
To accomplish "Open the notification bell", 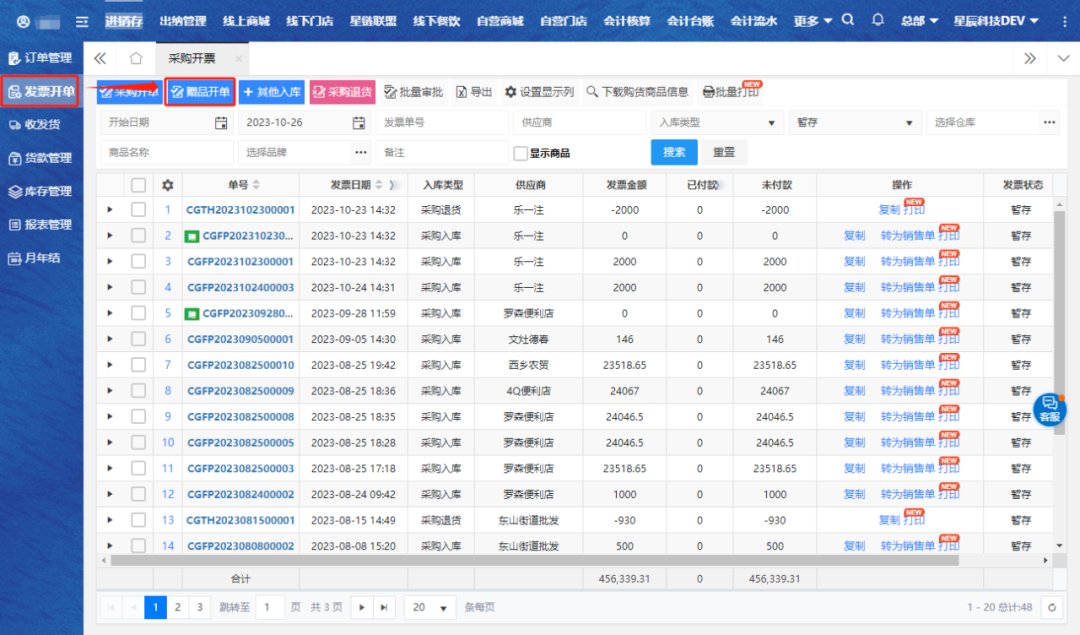I will coord(878,20).
